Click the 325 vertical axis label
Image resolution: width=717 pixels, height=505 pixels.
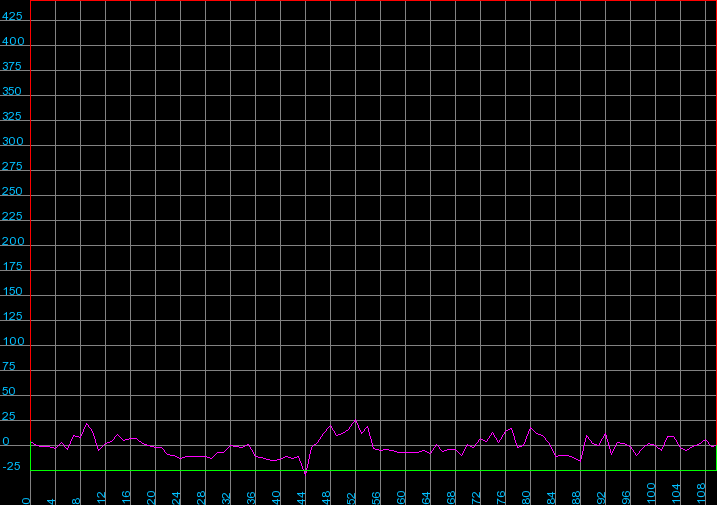(x=12, y=116)
